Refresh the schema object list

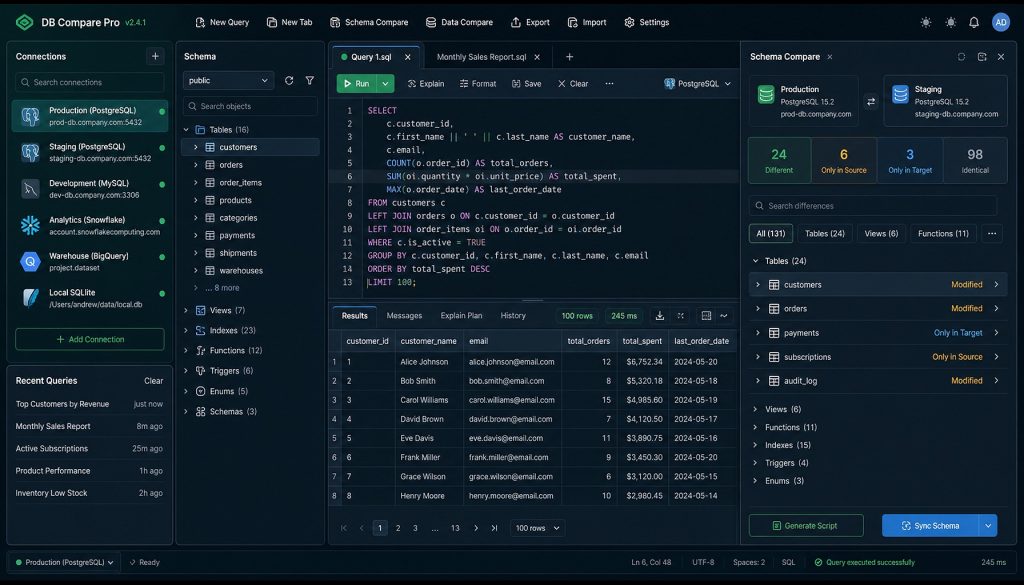coord(289,80)
